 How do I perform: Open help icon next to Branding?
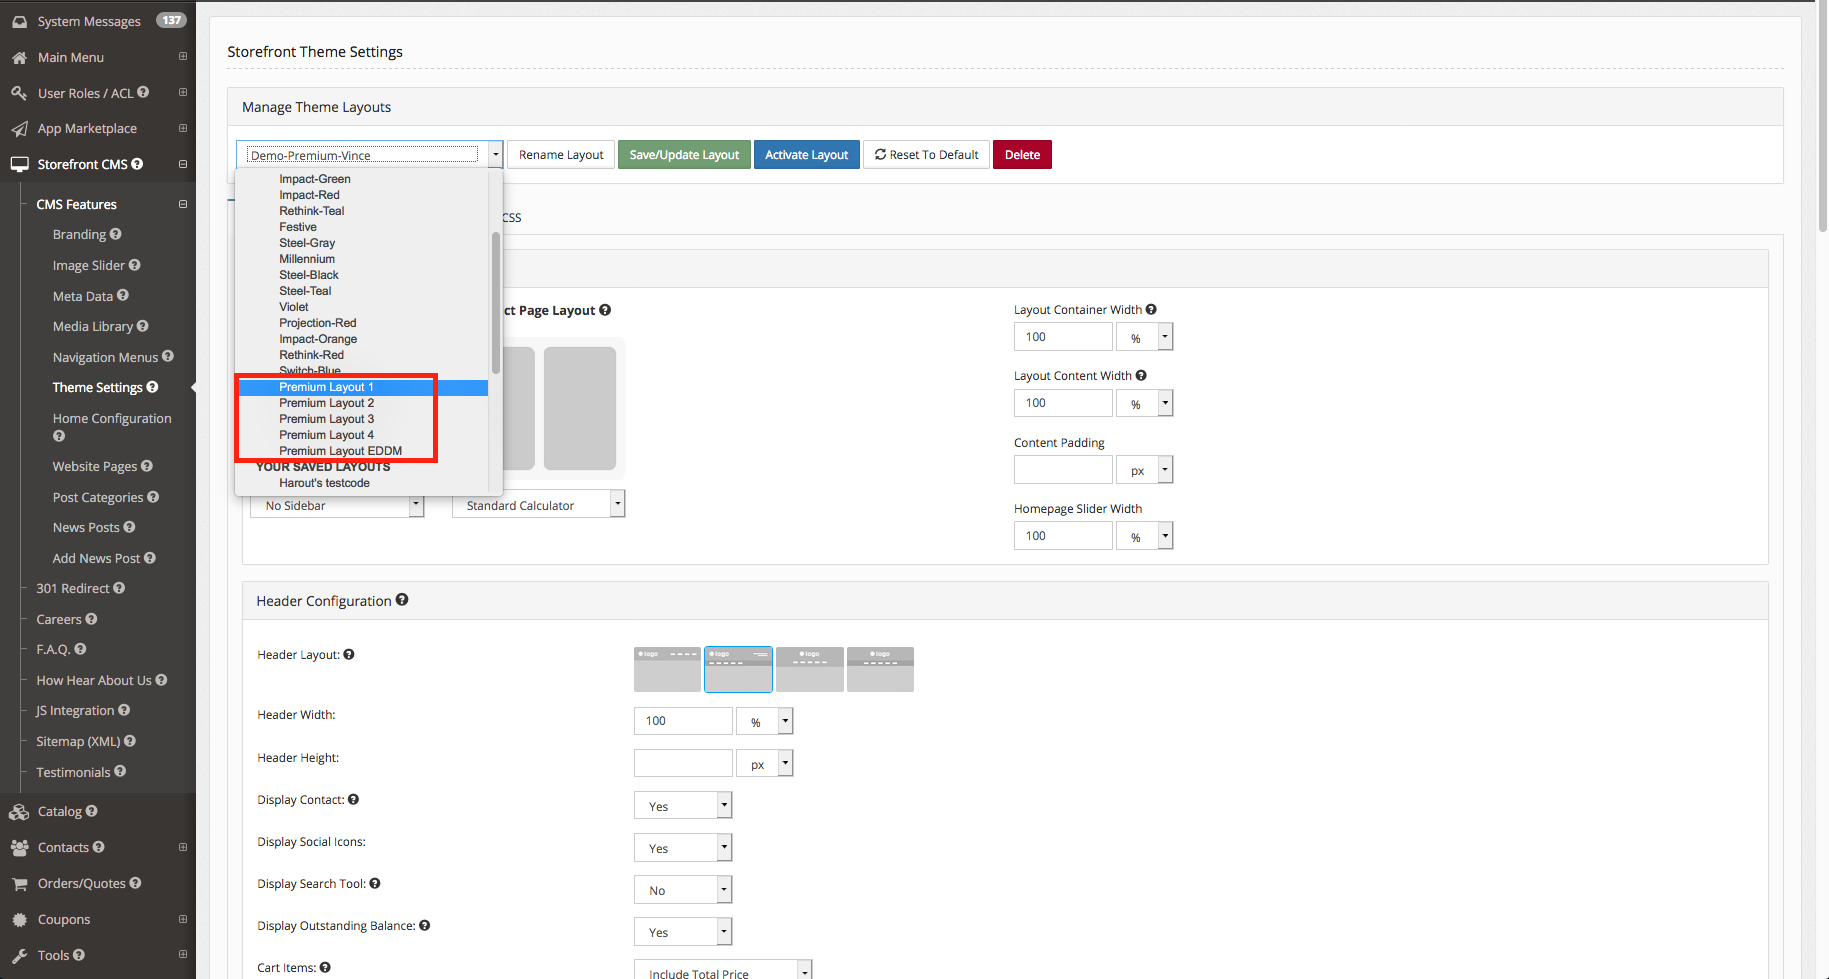click(116, 234)
